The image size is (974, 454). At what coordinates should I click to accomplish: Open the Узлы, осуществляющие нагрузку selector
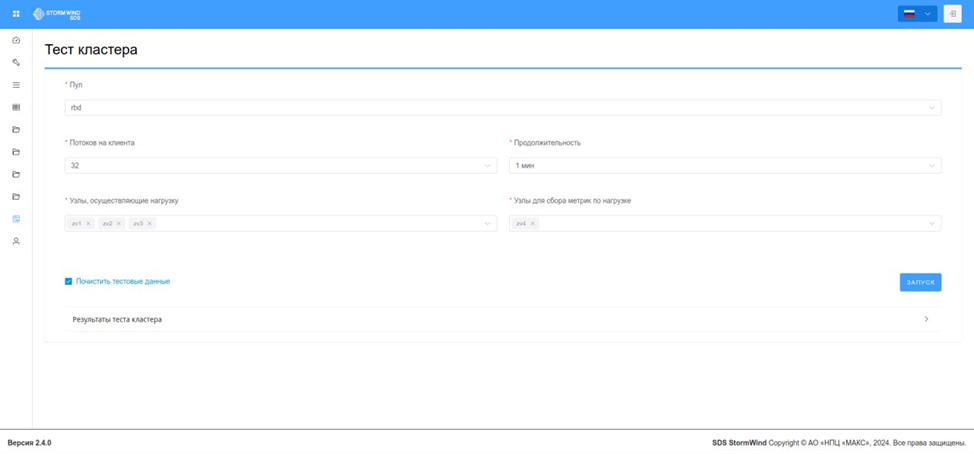[281, 224]
